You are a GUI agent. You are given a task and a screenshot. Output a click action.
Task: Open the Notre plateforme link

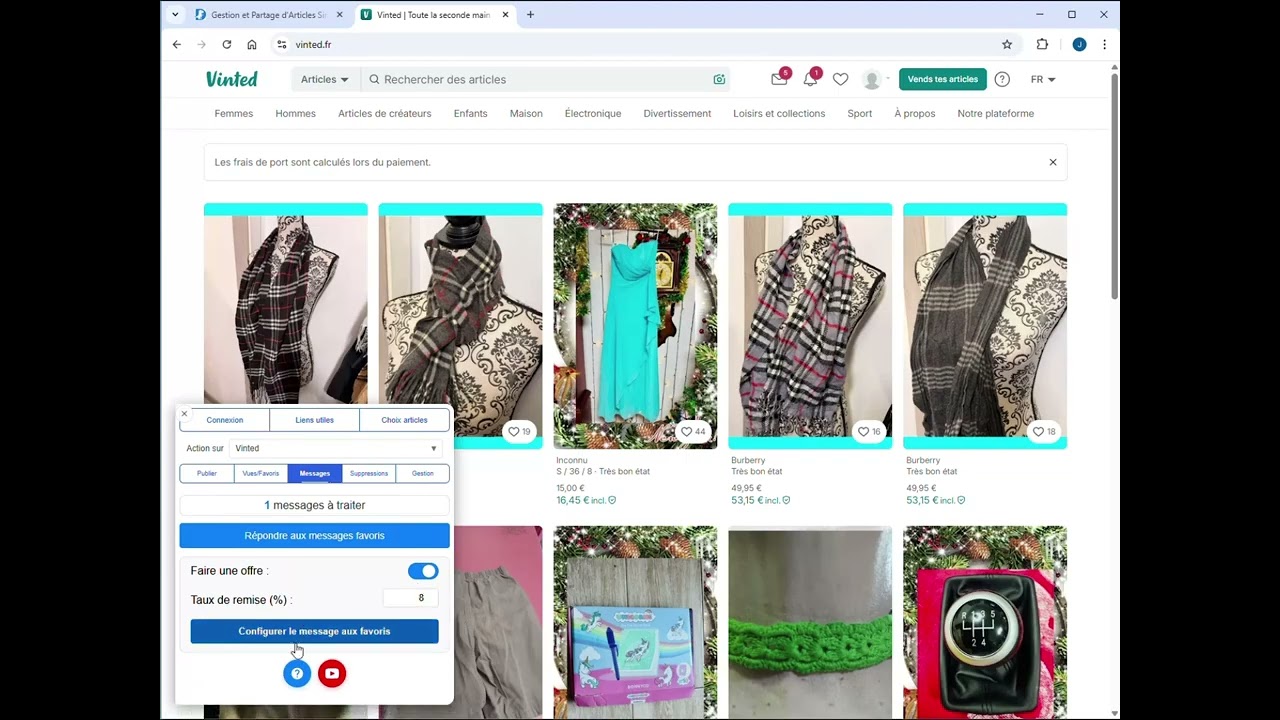click(x=996, y=113)
